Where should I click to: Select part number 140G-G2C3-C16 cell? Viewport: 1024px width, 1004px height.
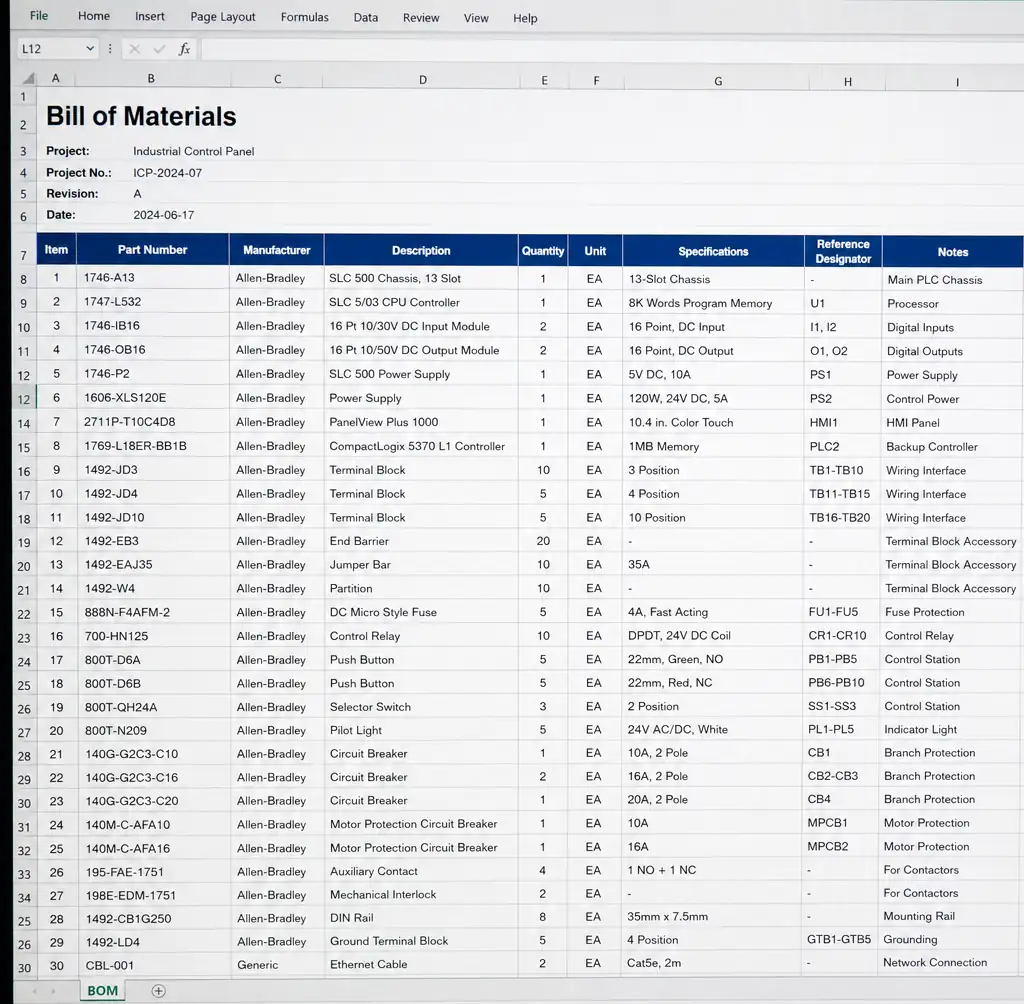point(154,777)
